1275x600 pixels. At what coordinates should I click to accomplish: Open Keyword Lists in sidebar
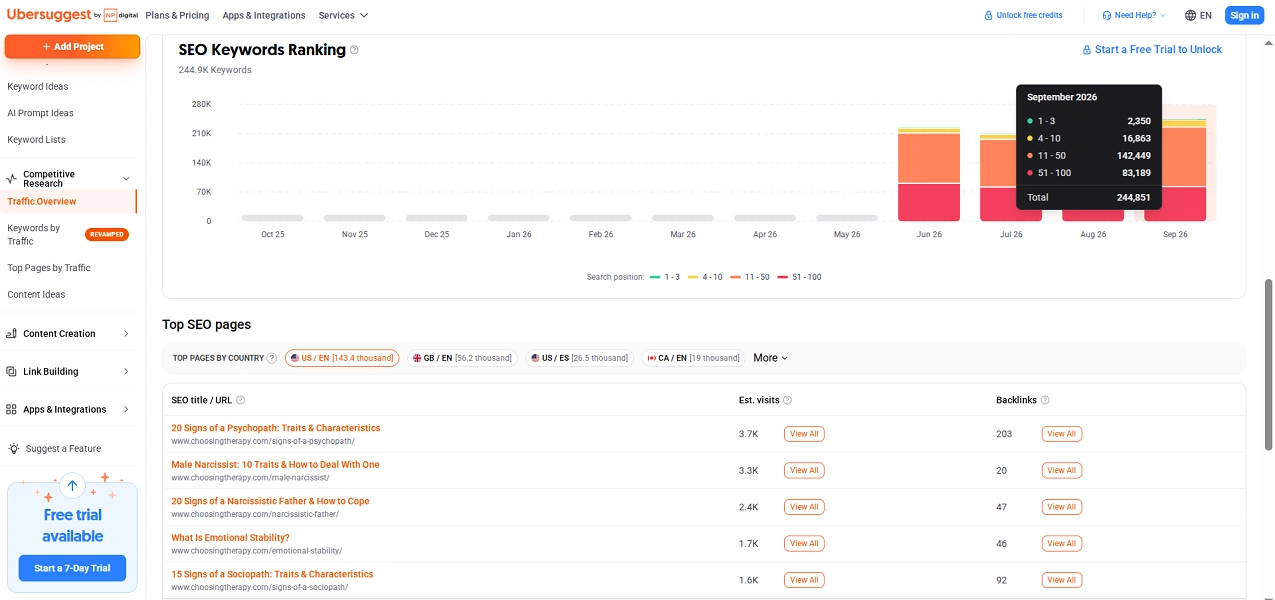click(36, 140)
